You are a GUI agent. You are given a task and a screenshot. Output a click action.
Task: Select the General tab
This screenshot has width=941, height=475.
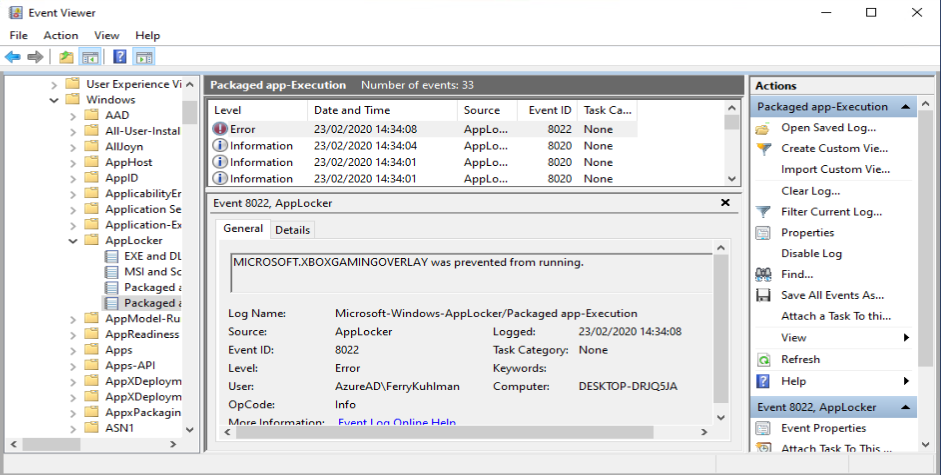pos(243,228)
